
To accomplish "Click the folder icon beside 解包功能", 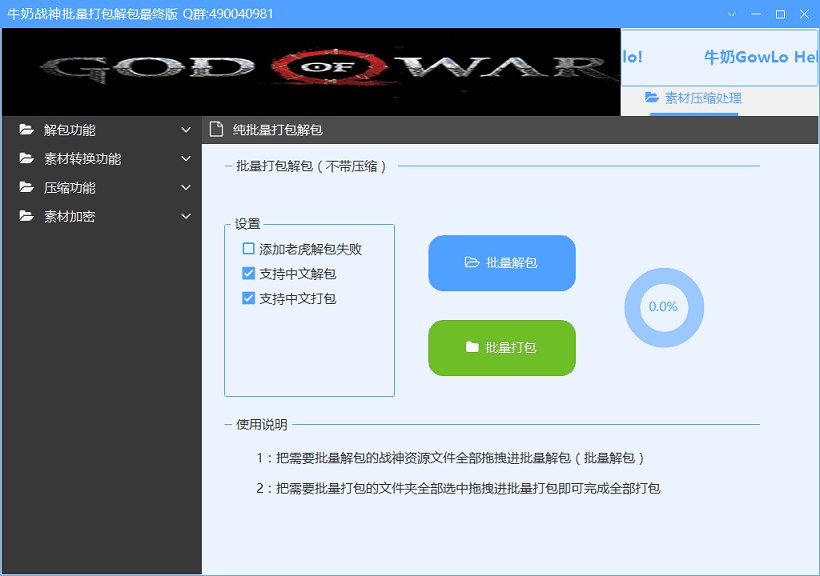I will pyautogui.click(x=26, y=130).
